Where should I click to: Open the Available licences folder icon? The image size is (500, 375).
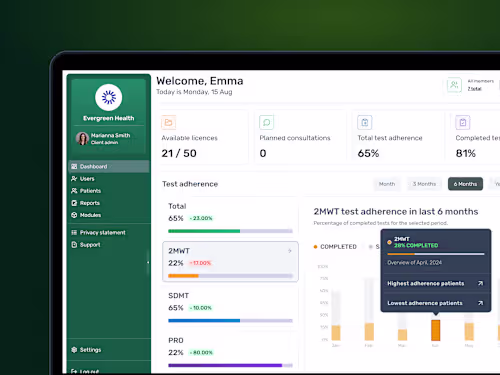pos(169,122)
